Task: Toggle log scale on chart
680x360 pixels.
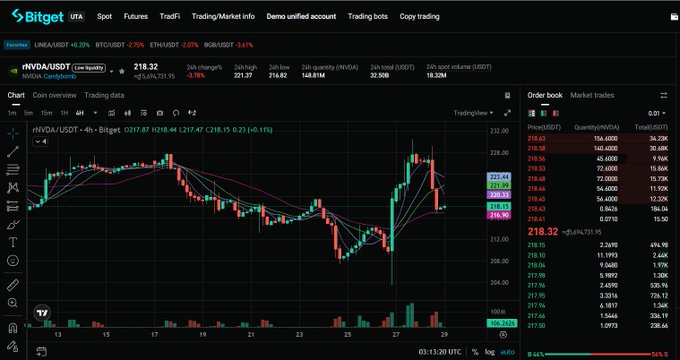Action: 490,352
